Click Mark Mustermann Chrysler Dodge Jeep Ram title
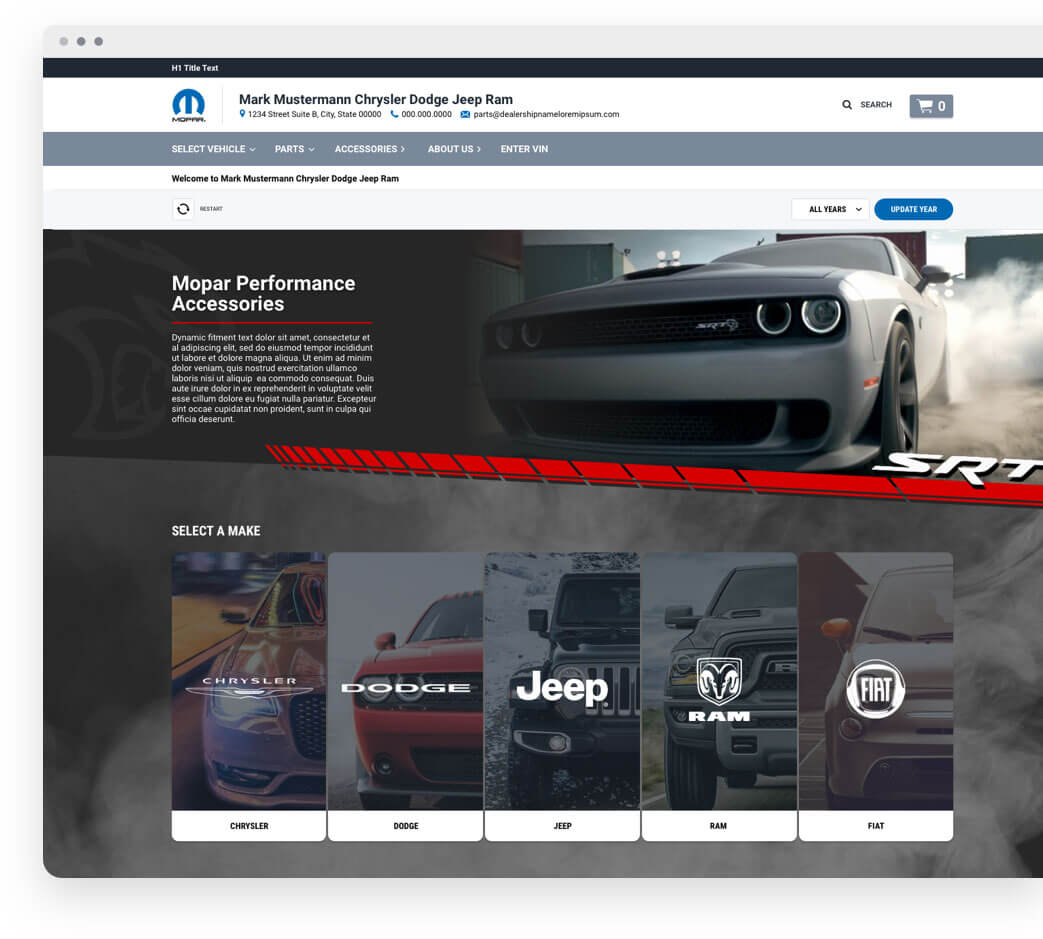 coord(376,99)
